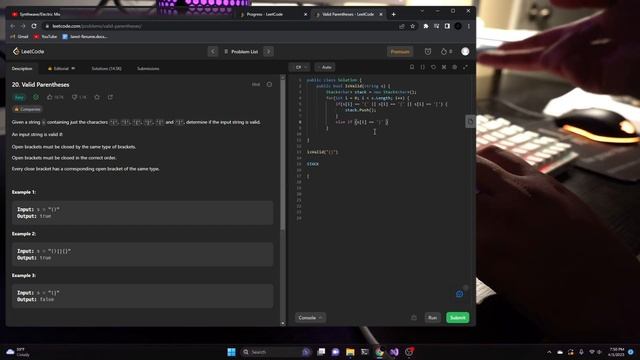Viewport: 640px width, 360px height.
Task: Click the green solved check icon
Action: pyautogui.click(x=36, y=97)
